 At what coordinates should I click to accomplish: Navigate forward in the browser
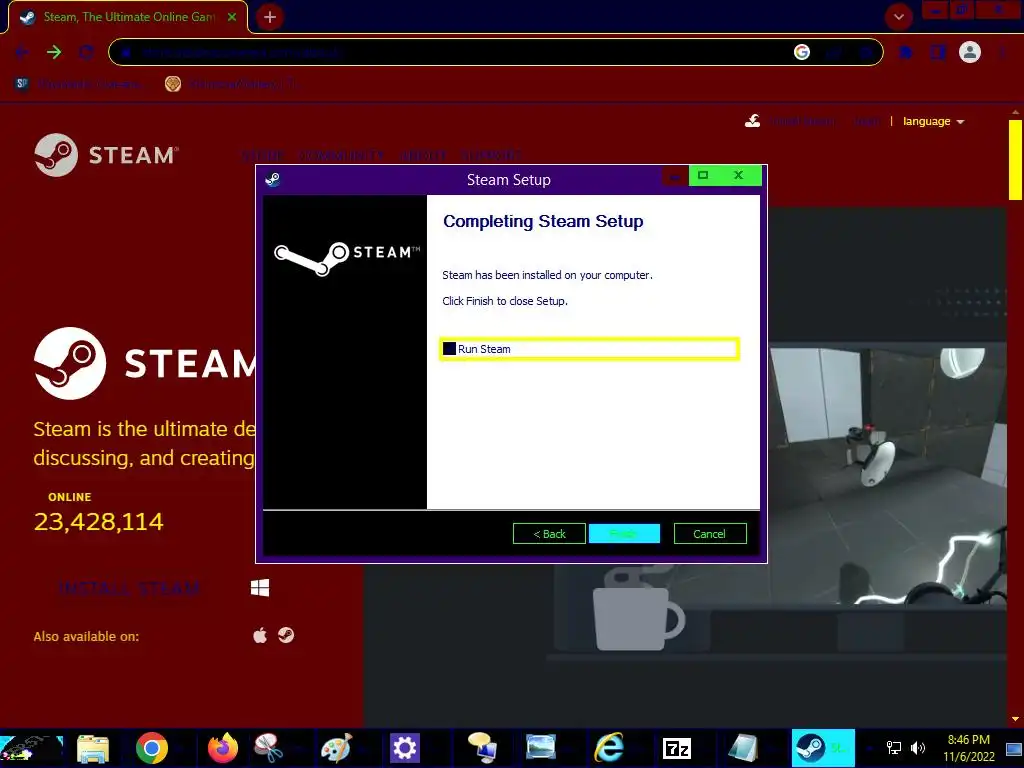(x=54, y=52)
